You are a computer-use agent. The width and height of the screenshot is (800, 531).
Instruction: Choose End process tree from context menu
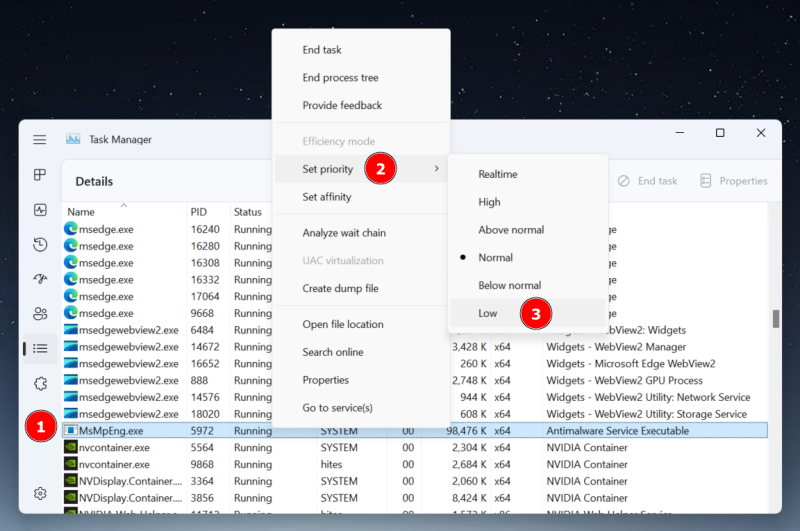coord(340,78)
